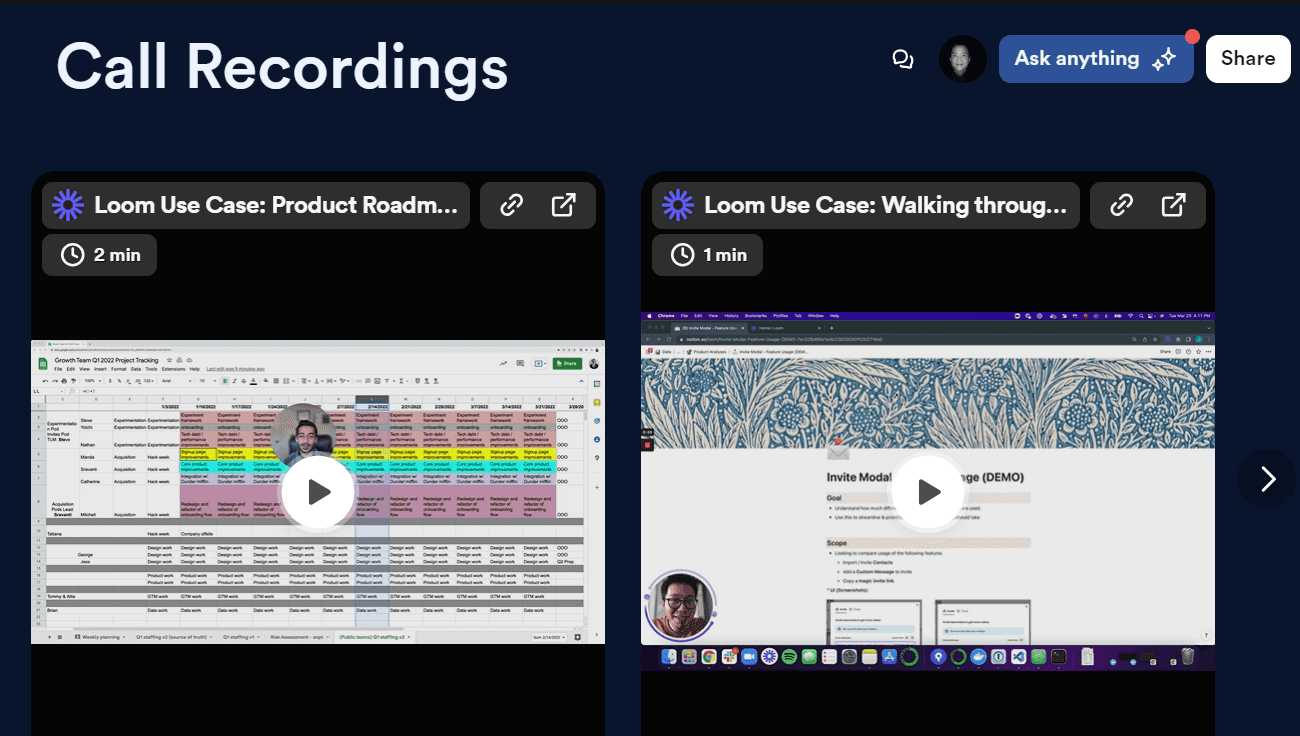The width and height of the screenshot is (1300, 736).
Task: Click Loom logo on Product Roadmap card
Action: (x=68, y=206)
